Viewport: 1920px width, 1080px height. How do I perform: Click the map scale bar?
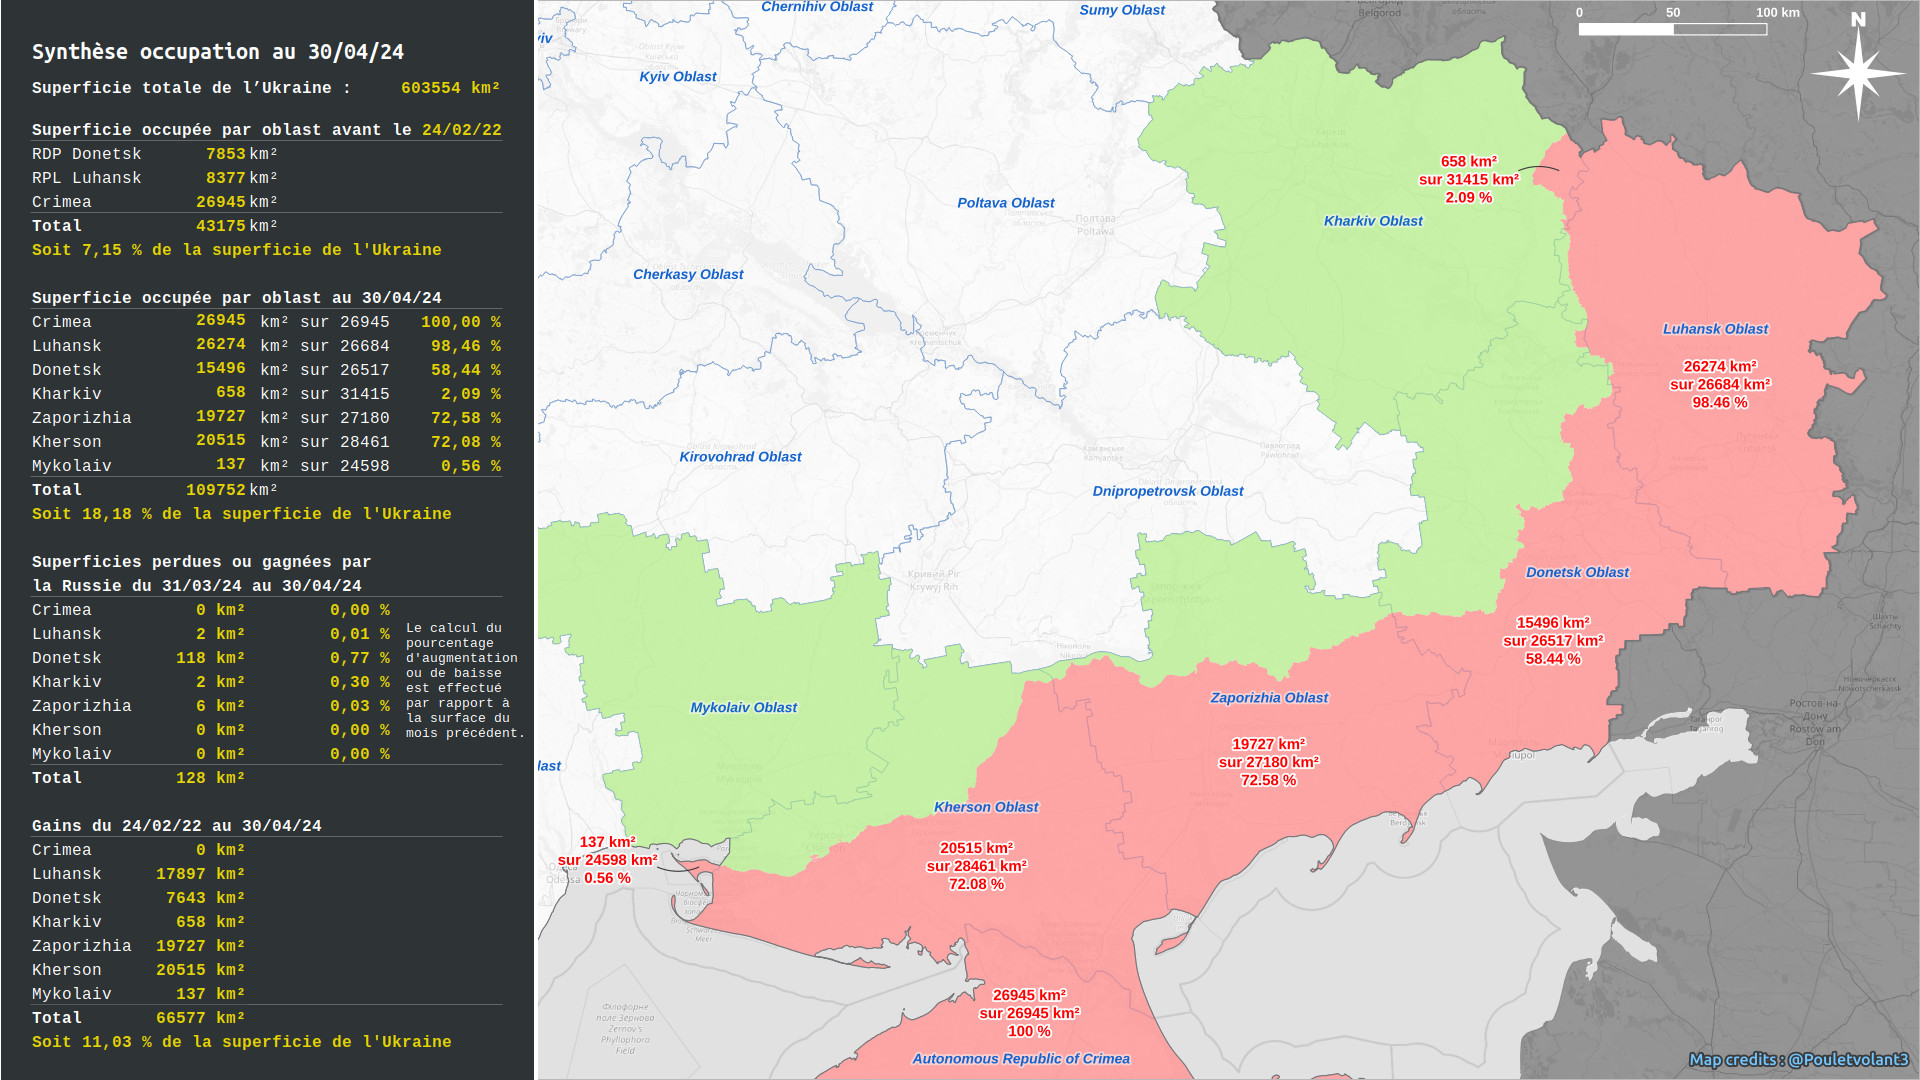click(x=1672, y=29)
